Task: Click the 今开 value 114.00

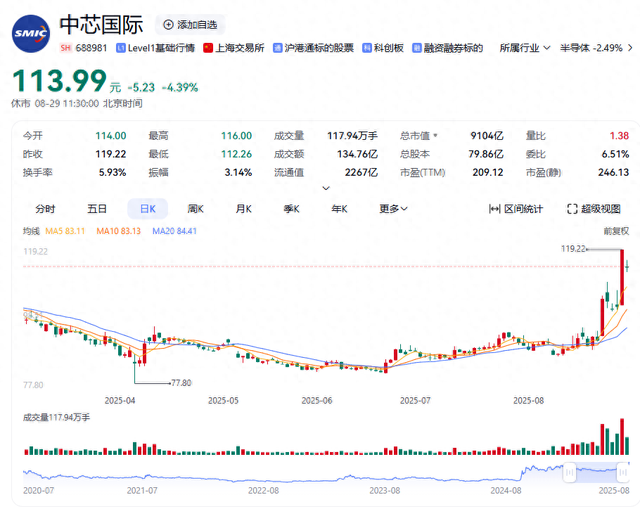Action: click(x=111, y=136)
